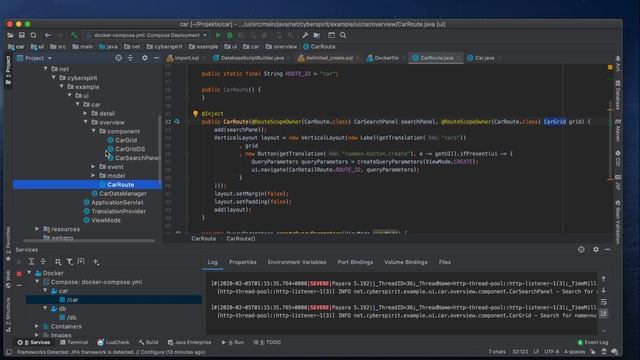Expand the model folder node

tap(93, 176)
